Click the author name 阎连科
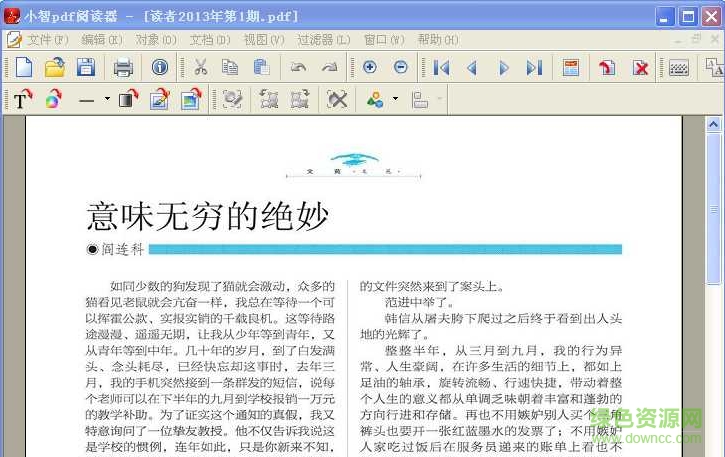This screenshot has width=725, height=457. [123, 249]
